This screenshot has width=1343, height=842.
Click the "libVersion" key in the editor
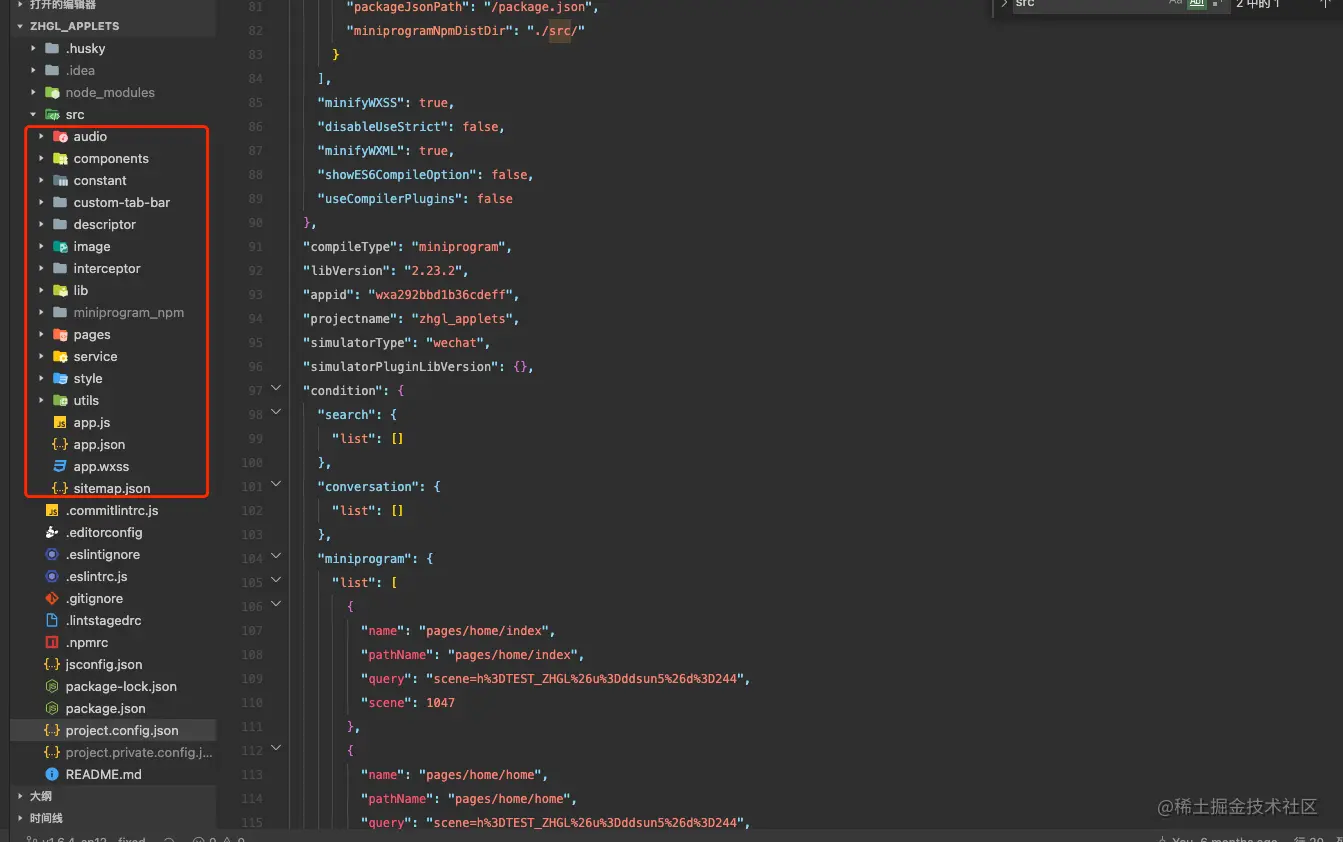coord(347,271)
